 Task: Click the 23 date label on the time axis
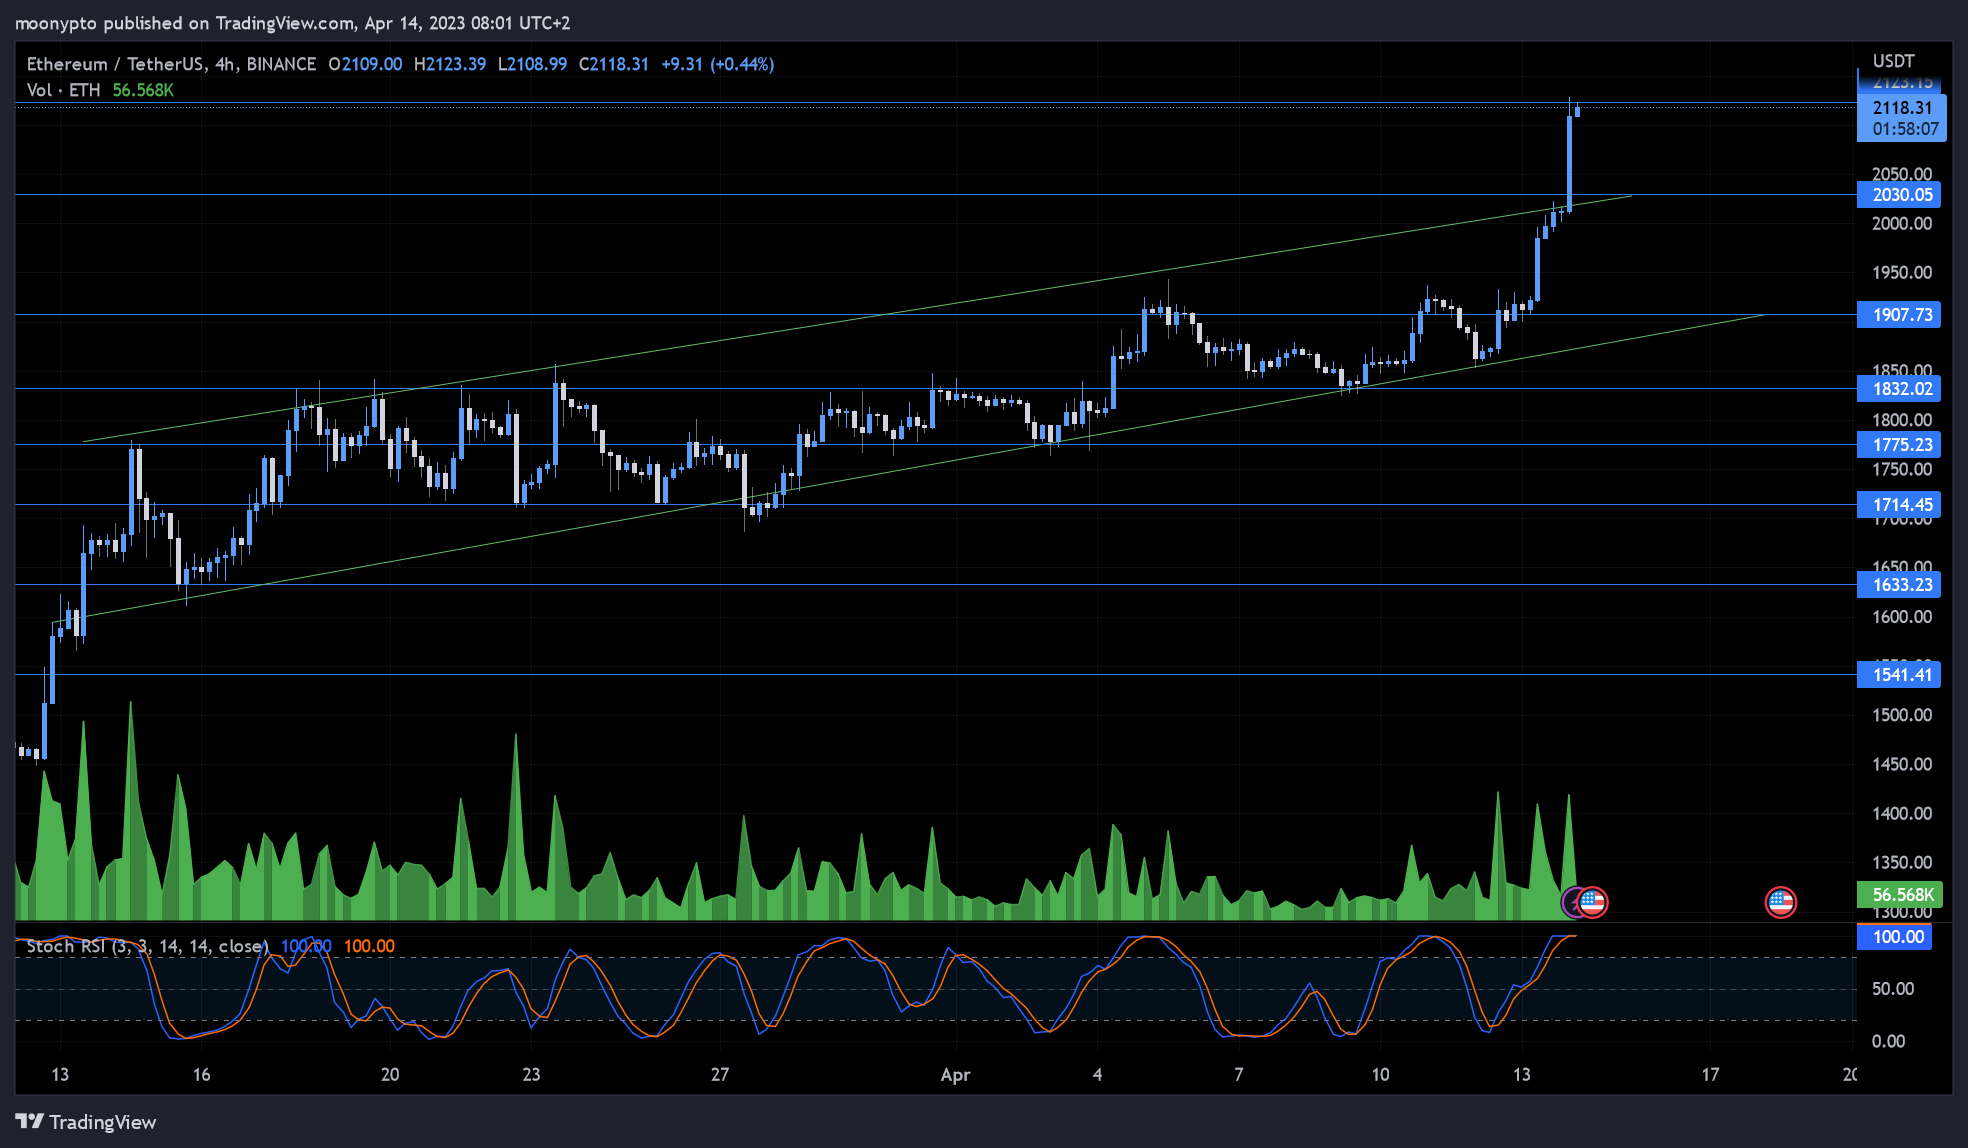pyautogui.click(x=531, y=1075)
